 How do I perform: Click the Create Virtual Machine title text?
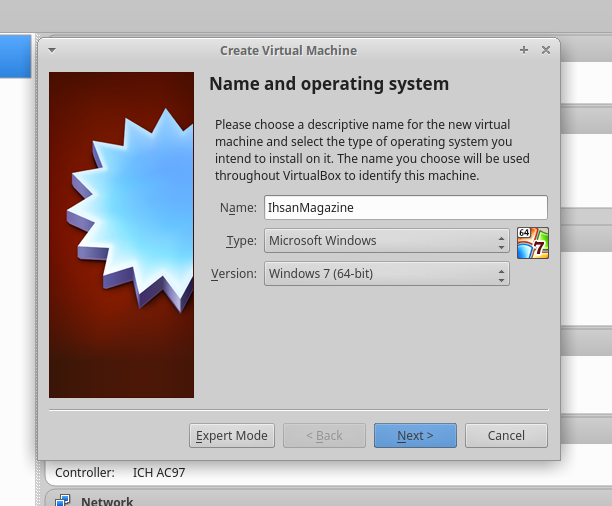click(288, 50)
